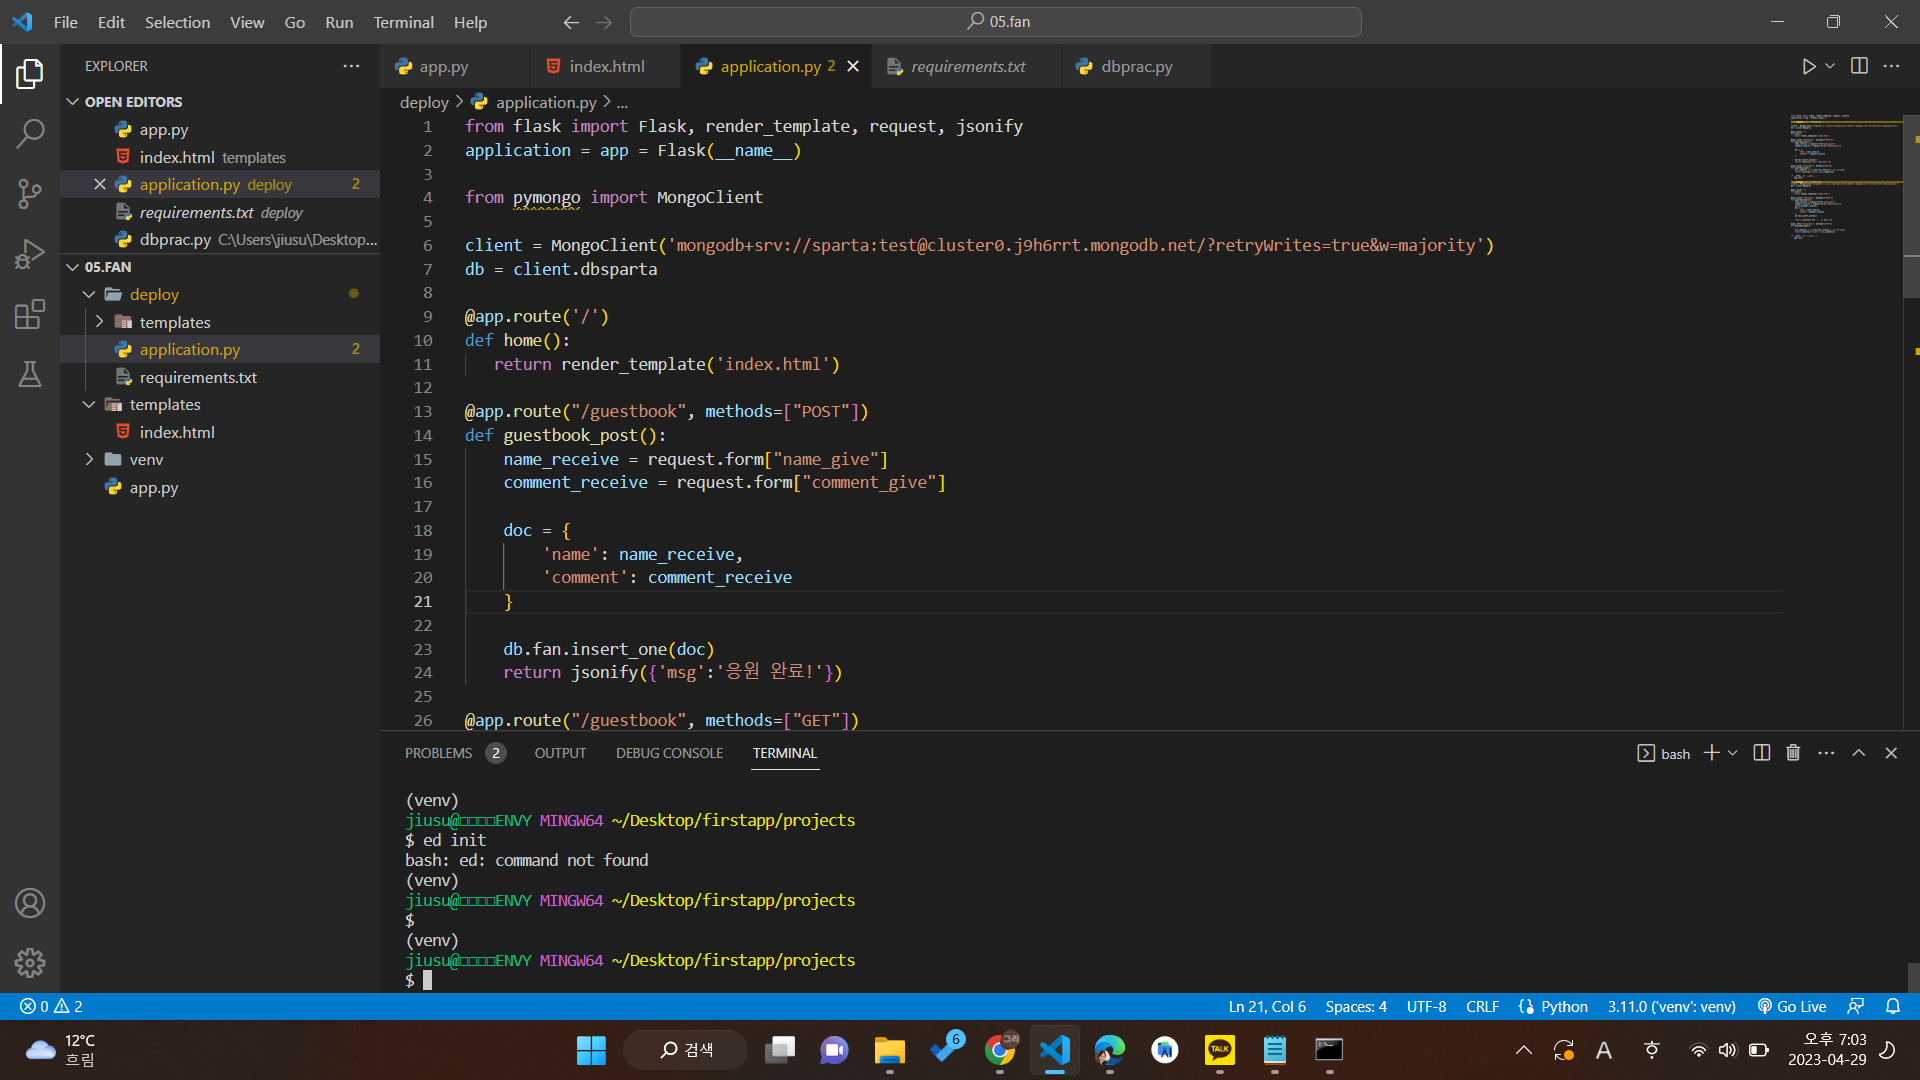This screenshot has width=1920, height=1080.
Task: Kill the terminal with trash icon
Action: (x=1793, y=753)
